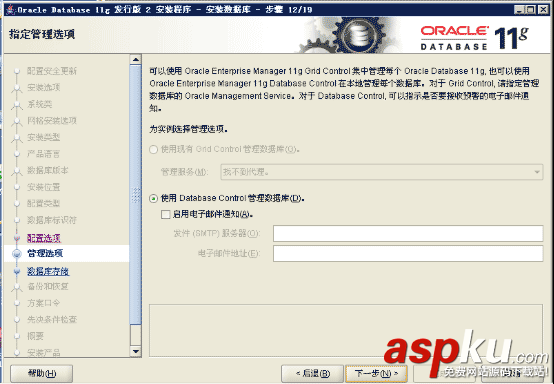The width and height of the screenshot is (554, 384).
Task: Click the empty message box above buttons
Action: pos(346,330)
